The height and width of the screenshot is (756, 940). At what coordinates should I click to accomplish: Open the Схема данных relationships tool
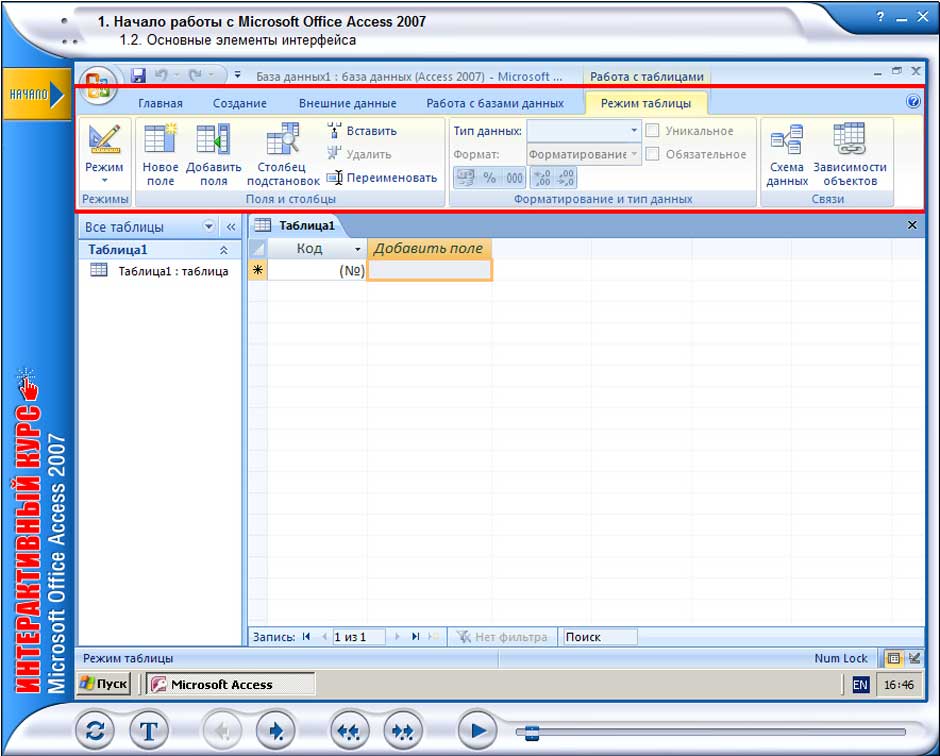[x=787, y=142]
